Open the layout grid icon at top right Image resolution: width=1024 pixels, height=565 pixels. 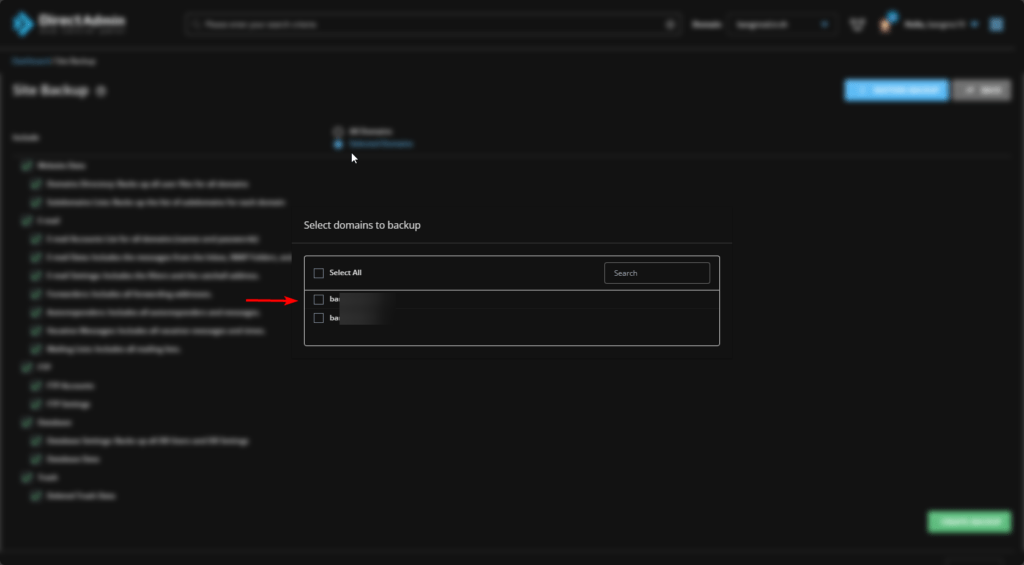point(996,24)
